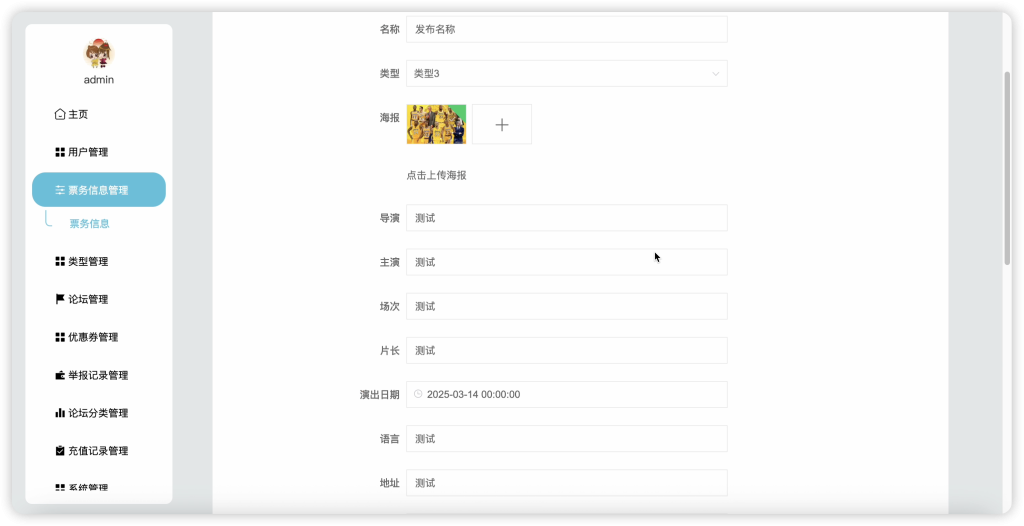This screenshot has height=526, width=1024.
Task: Click the chevron arrow of 类型 dropdown
Action: [x=716, y=74]
